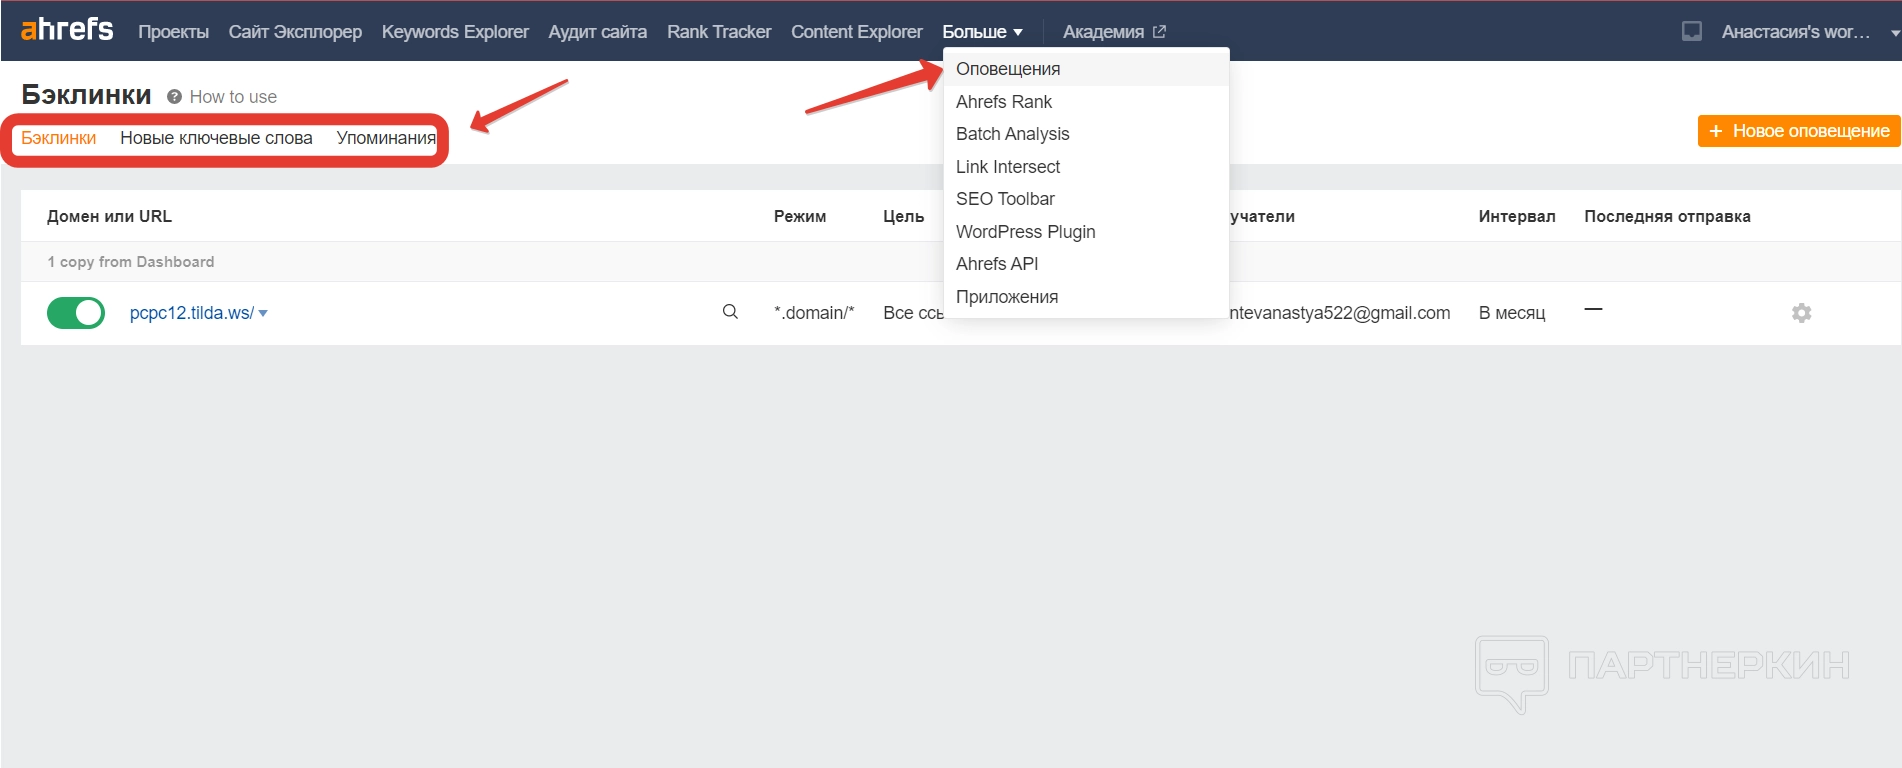Click the Новое оповещение button
Image resolution: width=1902 pixels, height=768 pixels.
tap(1798, 131)
